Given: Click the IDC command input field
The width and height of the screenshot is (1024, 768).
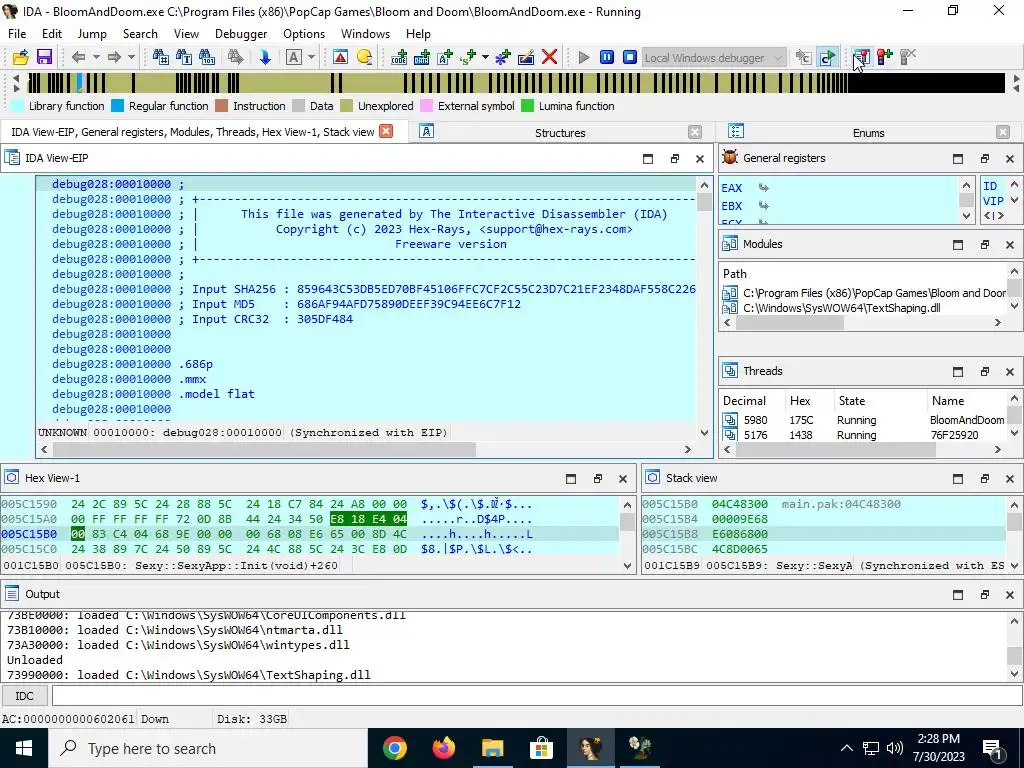Looking at the screenshot, I should click(537, 696).
